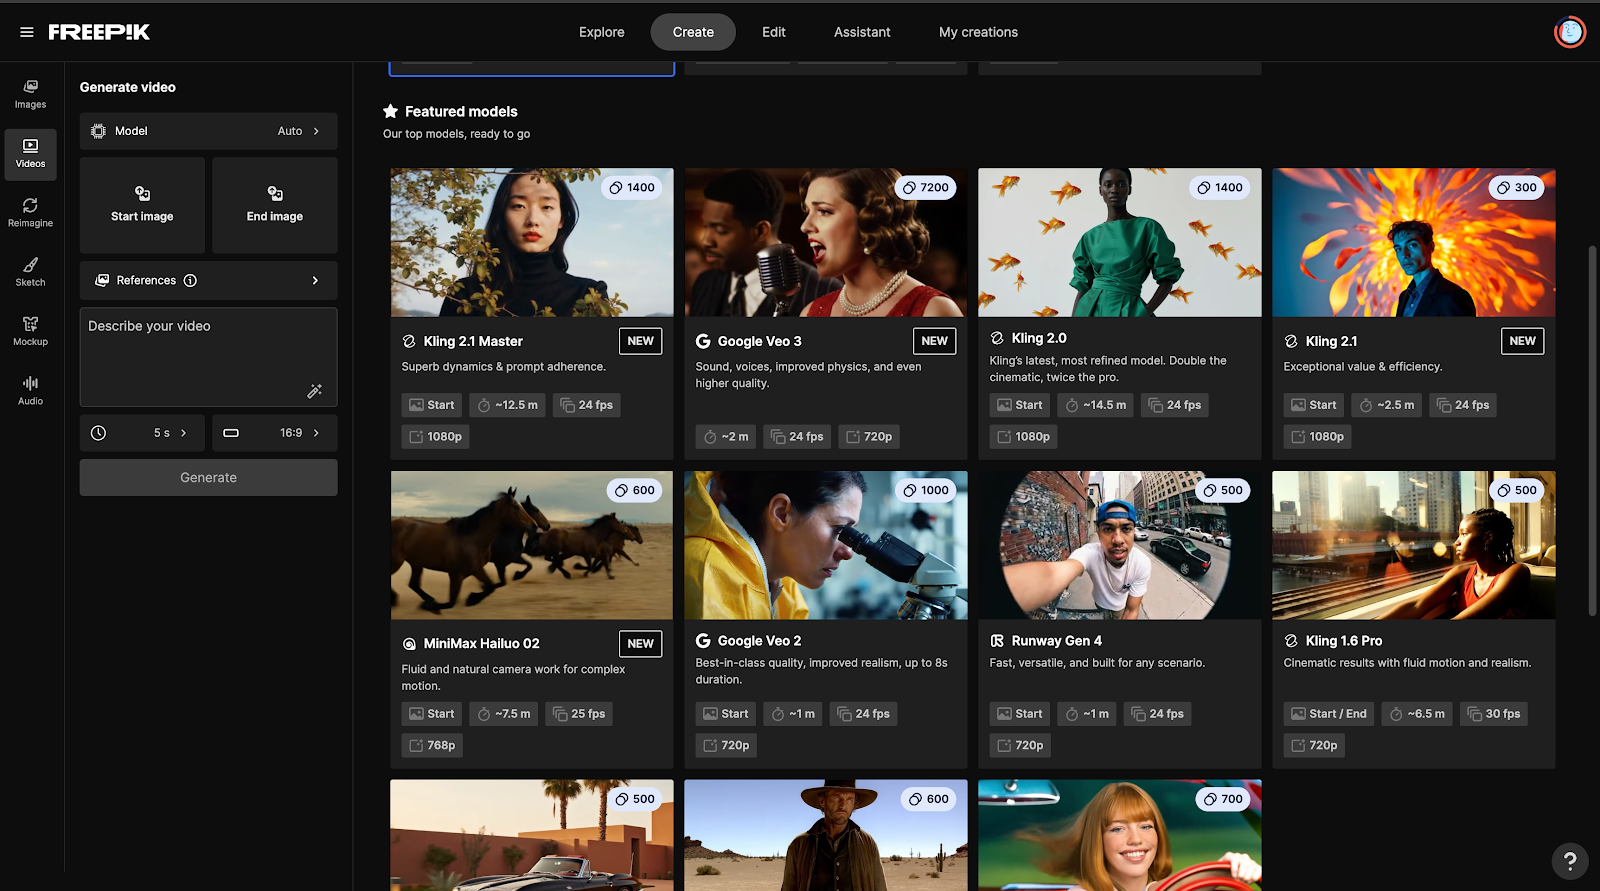Viewport: 1600px width, 891px height.
Task: Open the Audio section
Action: pyautogui.click(x=30, y=390)
